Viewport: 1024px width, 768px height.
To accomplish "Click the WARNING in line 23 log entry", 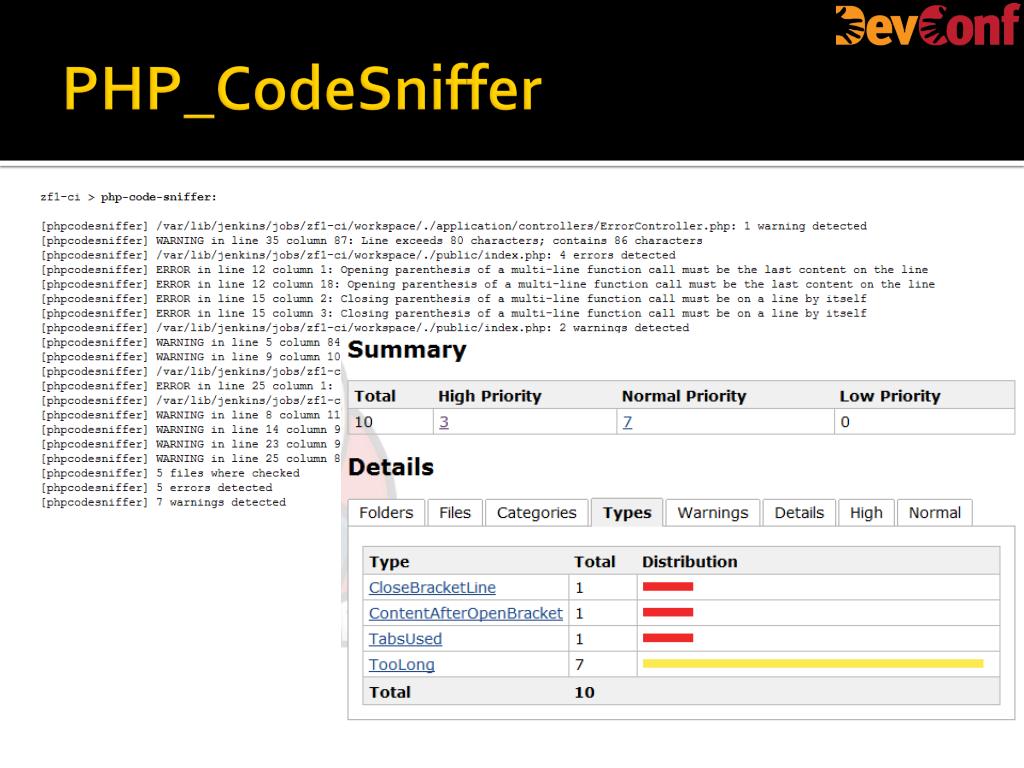I will point(191,444).
